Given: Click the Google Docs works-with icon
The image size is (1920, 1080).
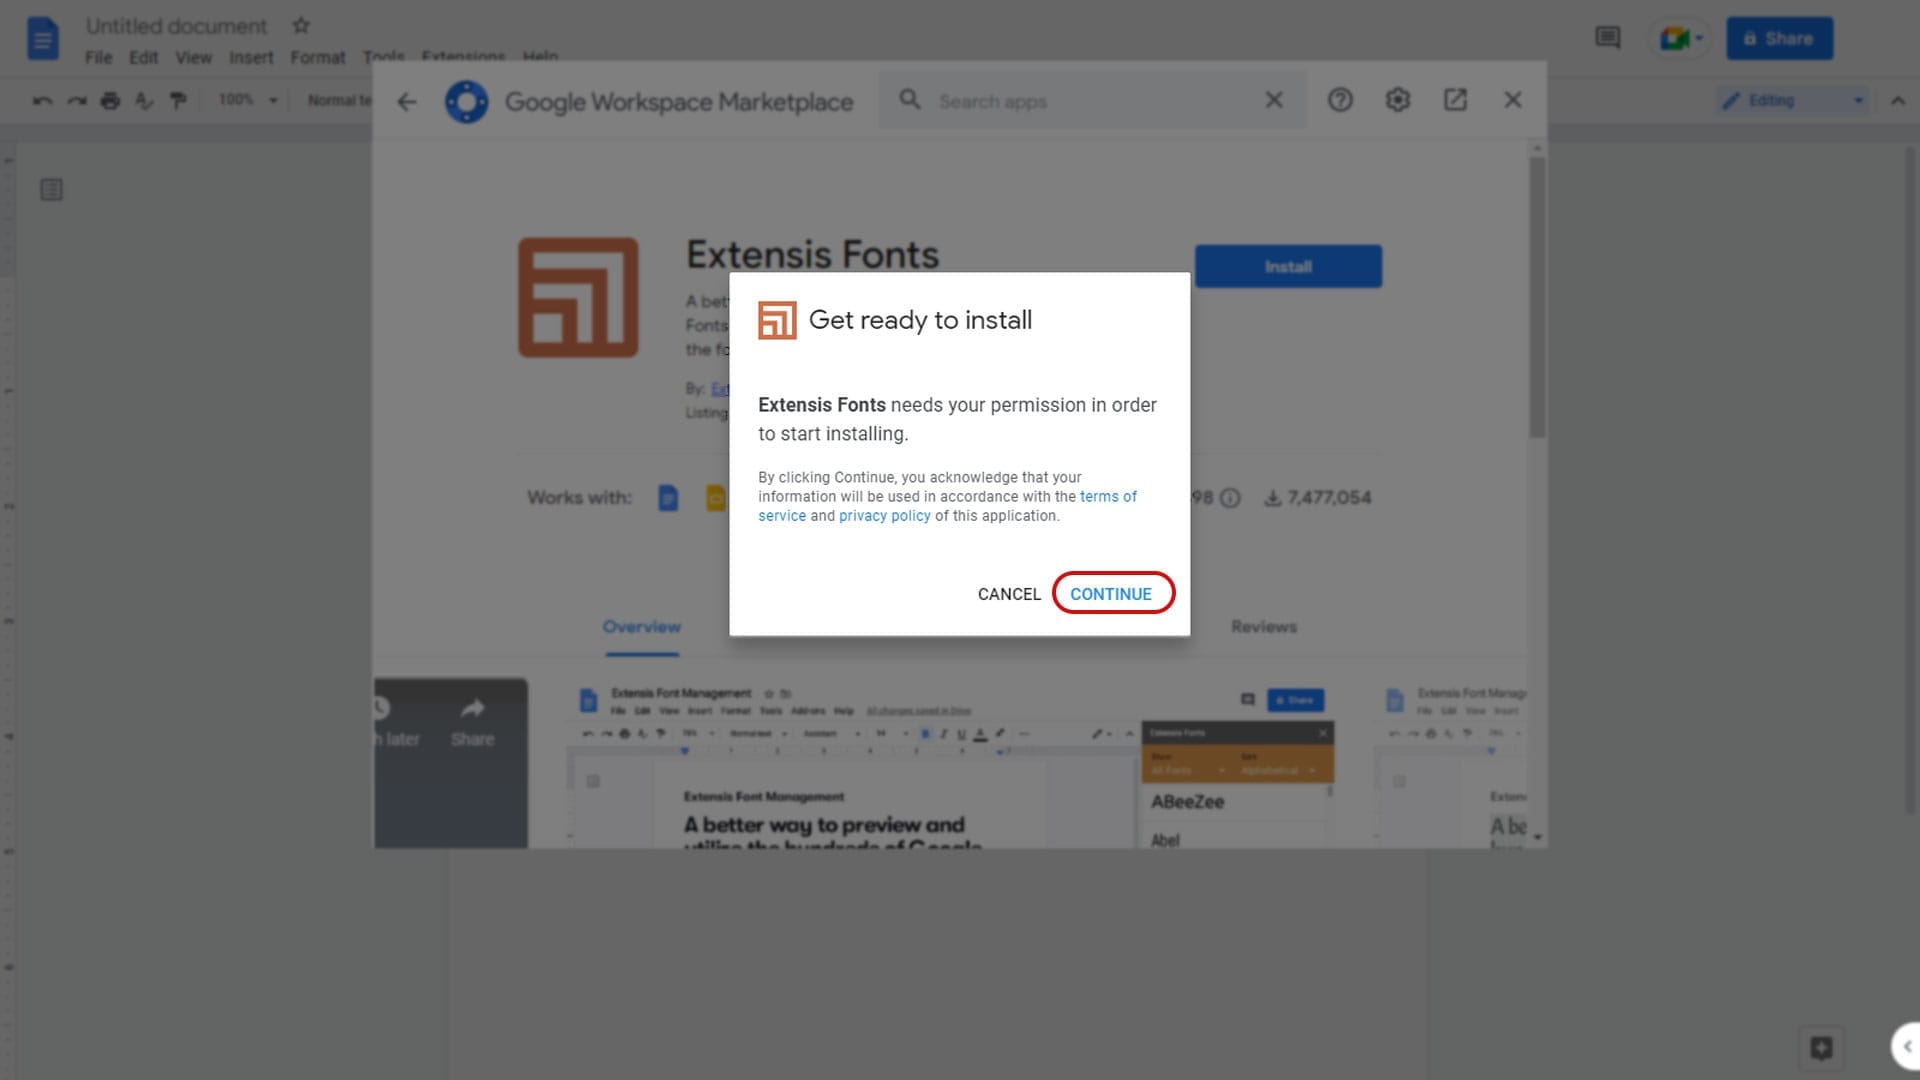Looking at the screenshot, I should pos(668,497).
